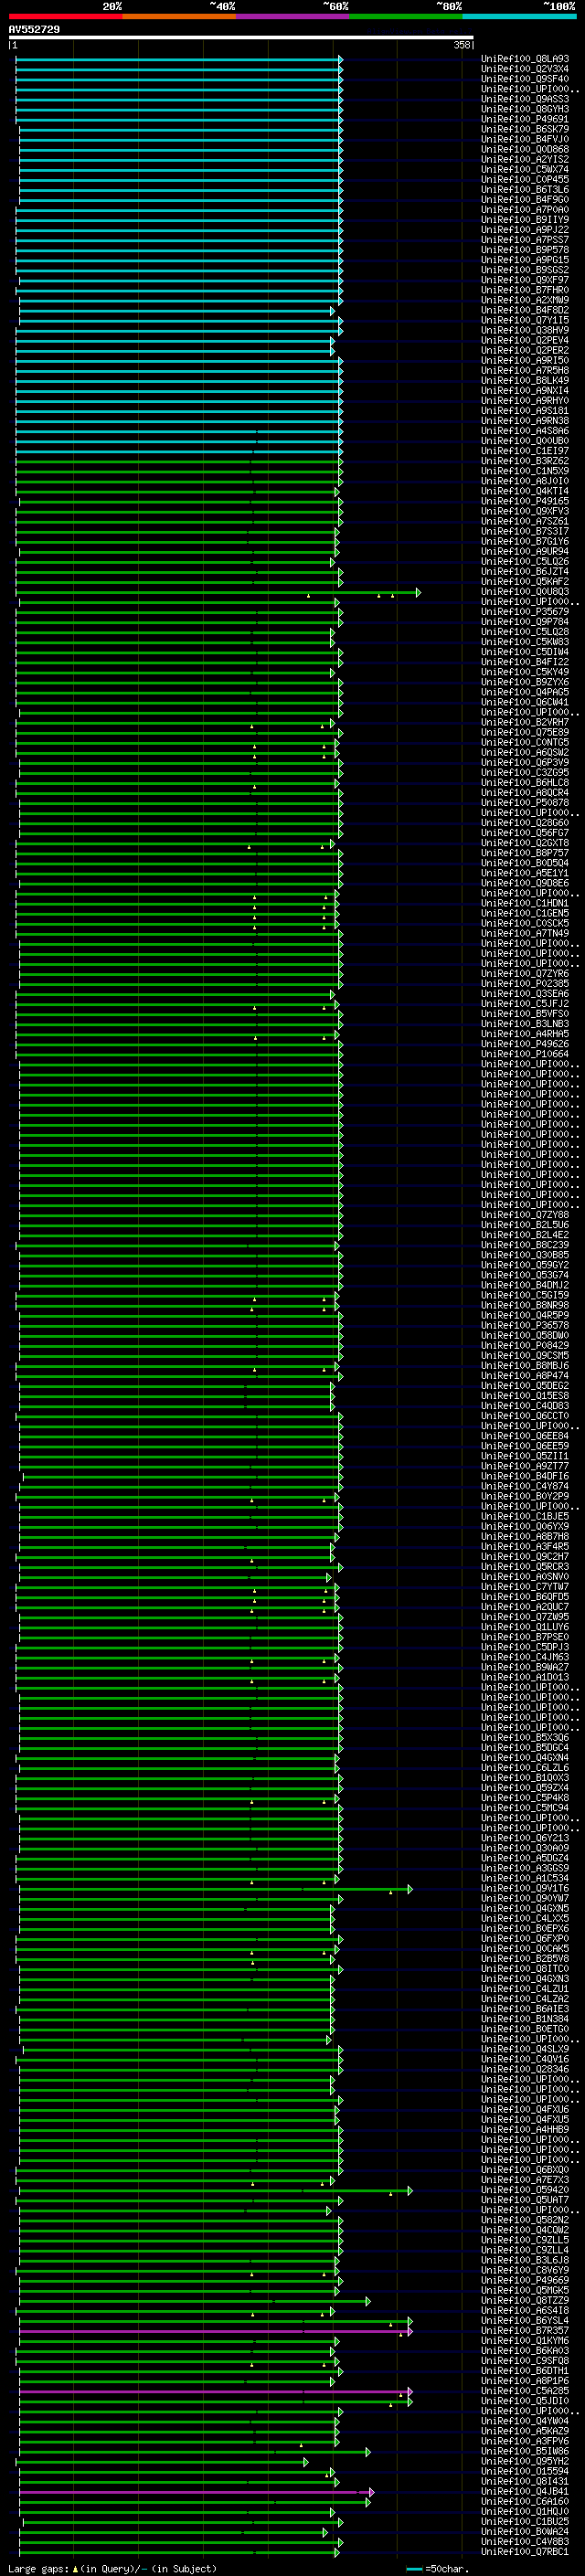The image size is (585, 2576).
Task: Select label UniRef100_C1HDN1
Action: [525, 903]
